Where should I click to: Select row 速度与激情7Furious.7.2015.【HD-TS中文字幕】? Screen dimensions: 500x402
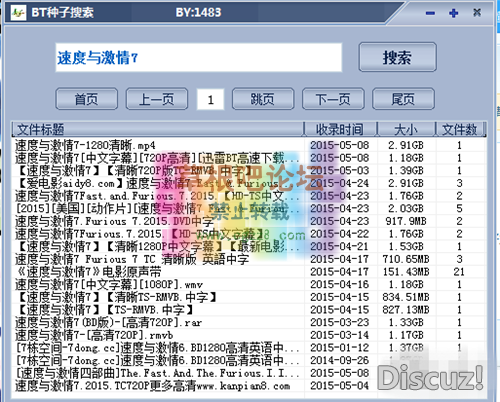[x=249, y=234]
